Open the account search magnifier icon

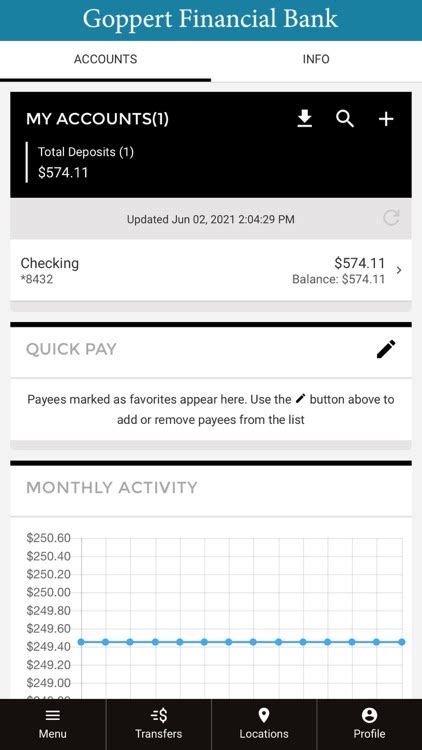coord(345,119)
